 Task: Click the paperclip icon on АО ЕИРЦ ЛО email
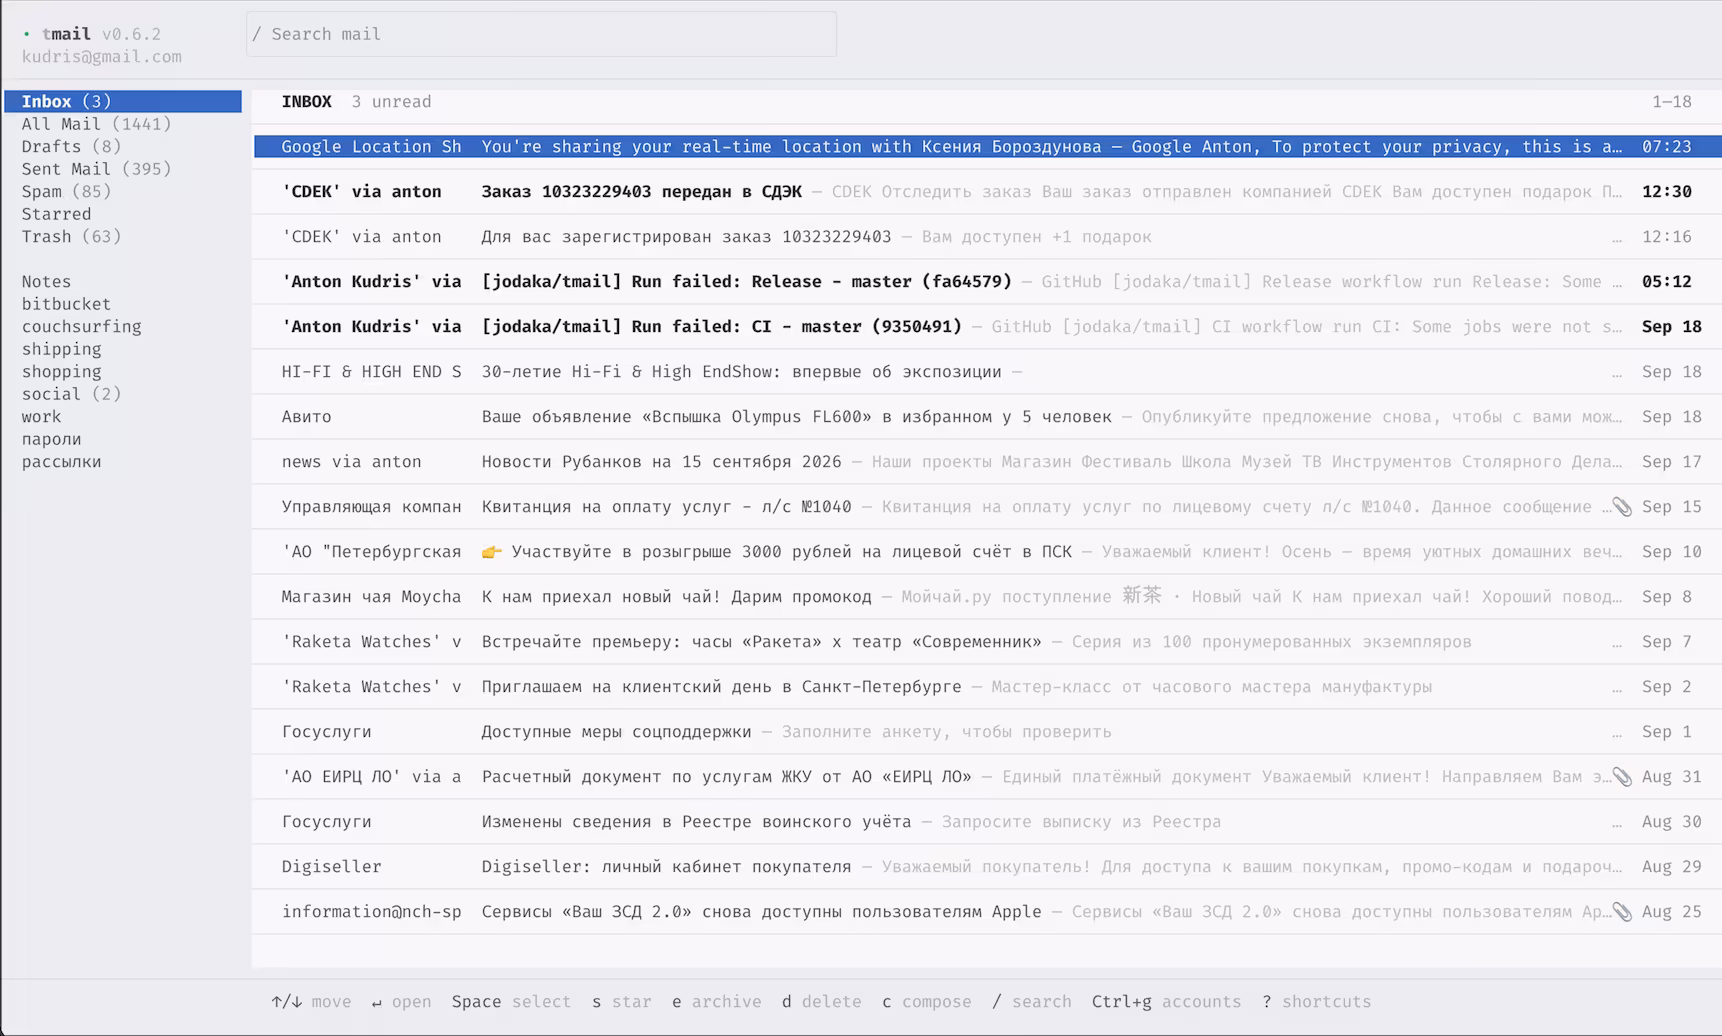point(1622,777)
